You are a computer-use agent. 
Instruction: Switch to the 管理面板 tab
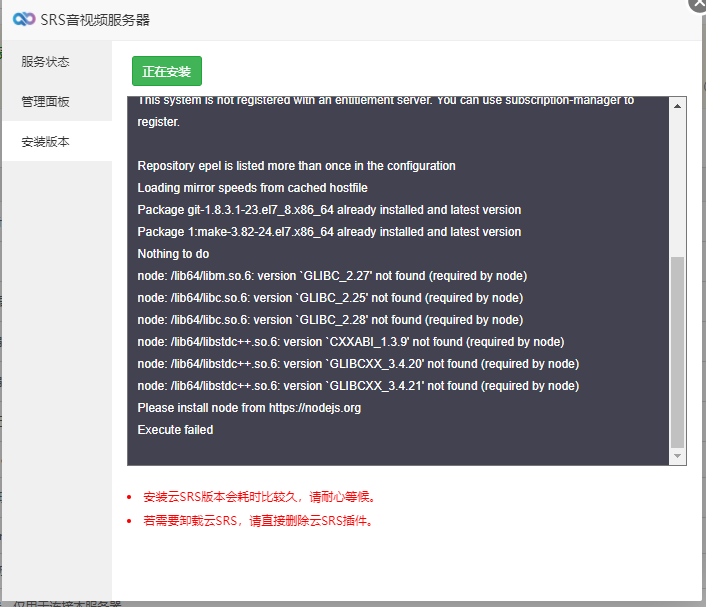click(45, 102)
